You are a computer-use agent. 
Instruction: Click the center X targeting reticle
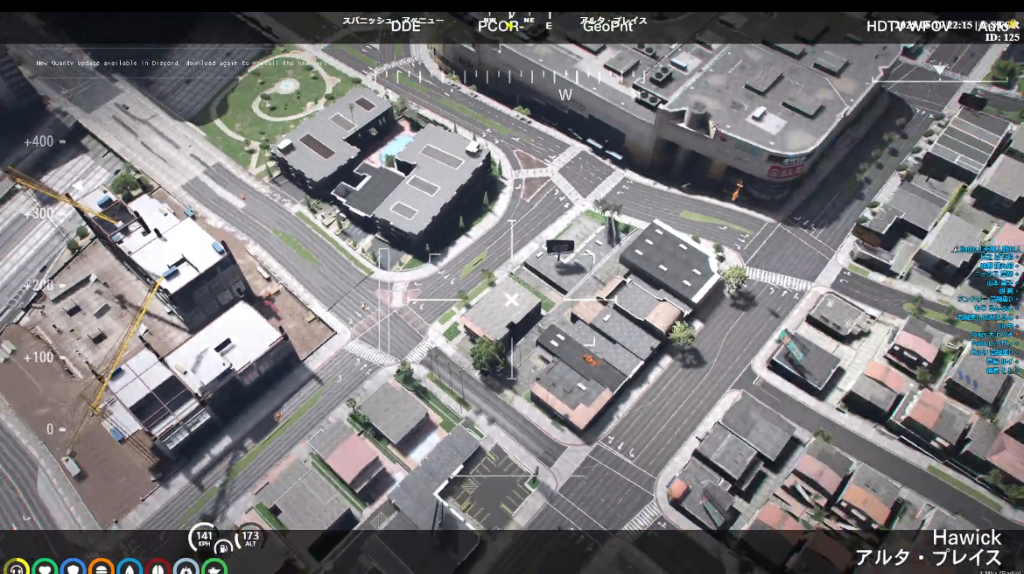tap(511, 300)
